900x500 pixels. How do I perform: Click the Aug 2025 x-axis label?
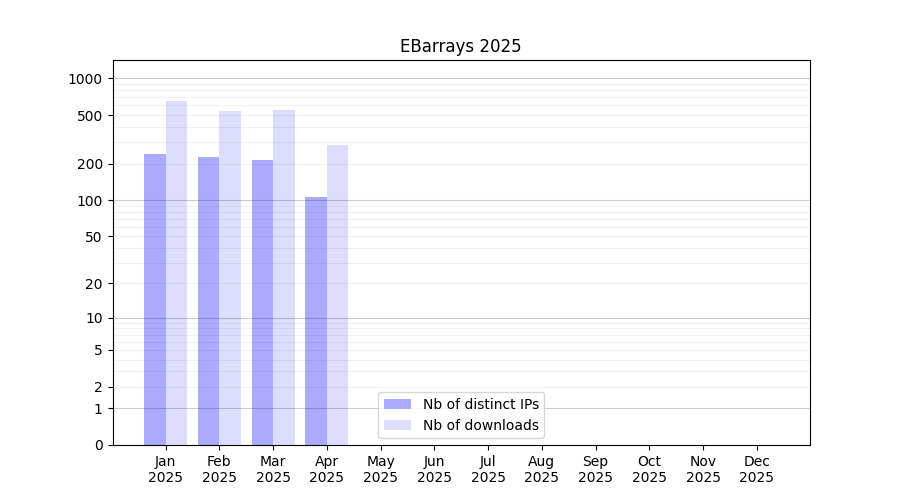click(x=542, y=469)
